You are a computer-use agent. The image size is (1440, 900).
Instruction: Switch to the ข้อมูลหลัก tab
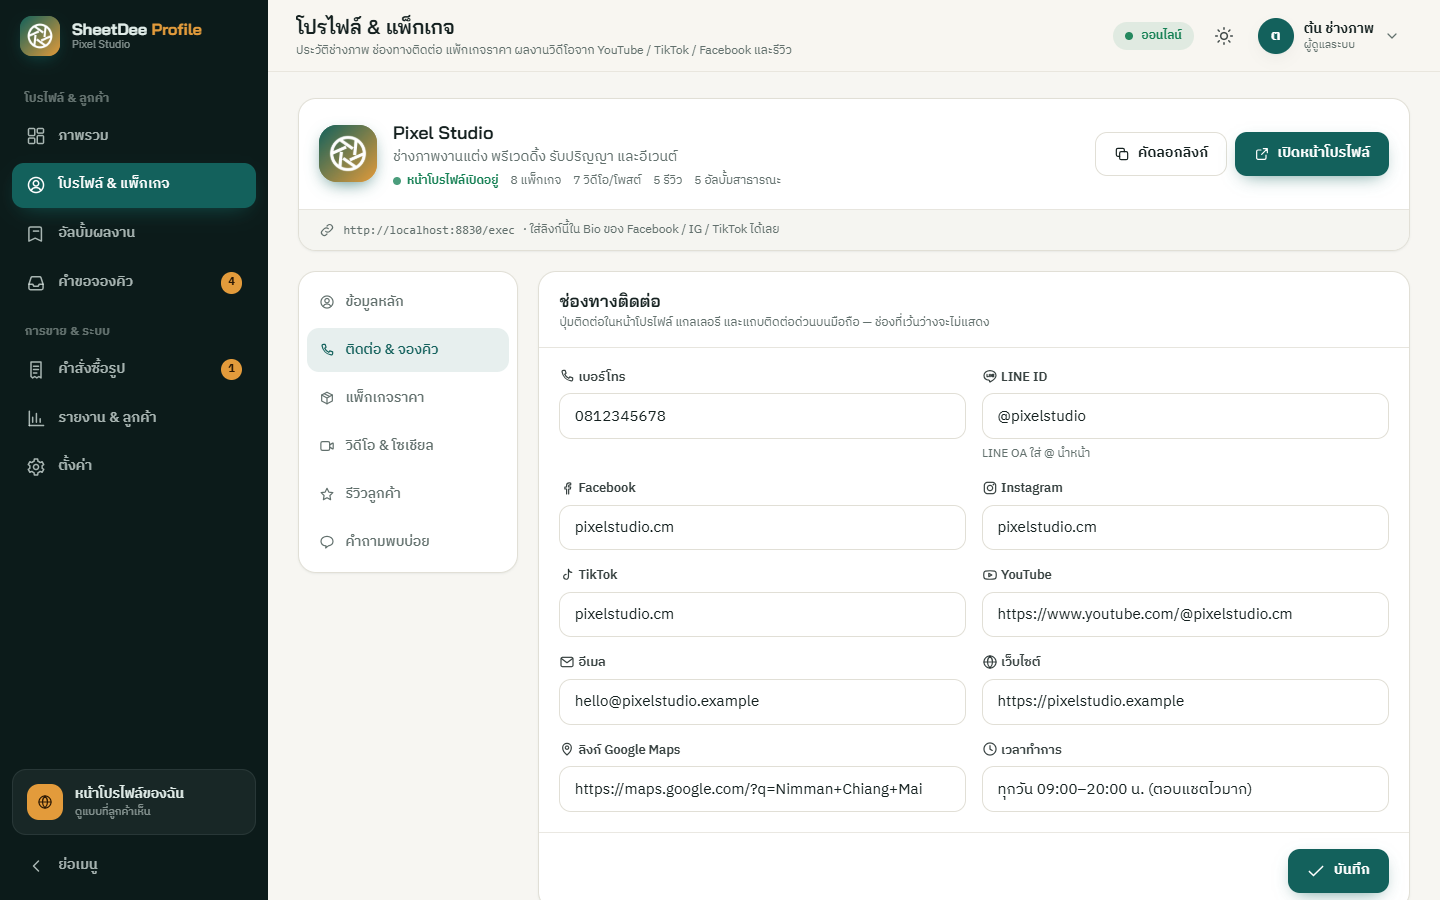[x=408, y=302]
